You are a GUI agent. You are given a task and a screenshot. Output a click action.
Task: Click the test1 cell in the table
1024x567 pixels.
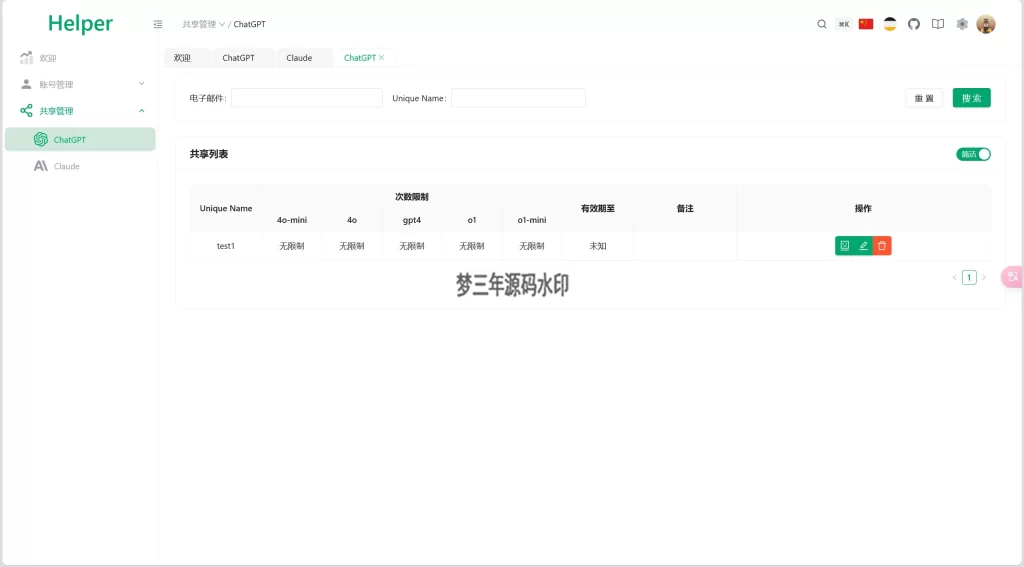pyautogui.click(x=226, y=246)
